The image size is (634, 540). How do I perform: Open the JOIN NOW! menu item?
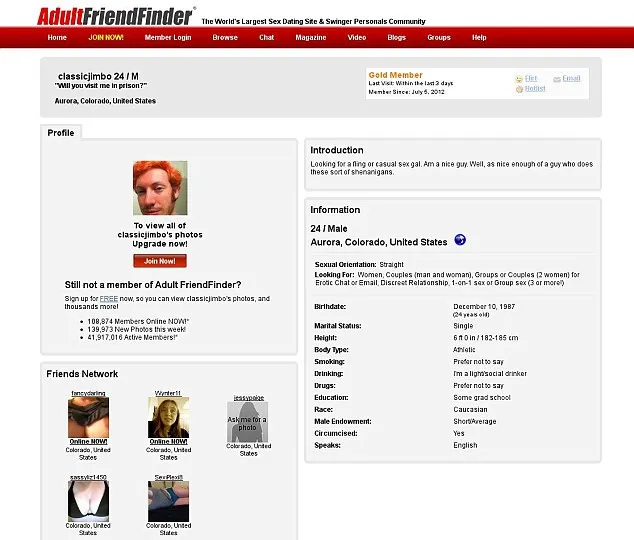[106, 38]
